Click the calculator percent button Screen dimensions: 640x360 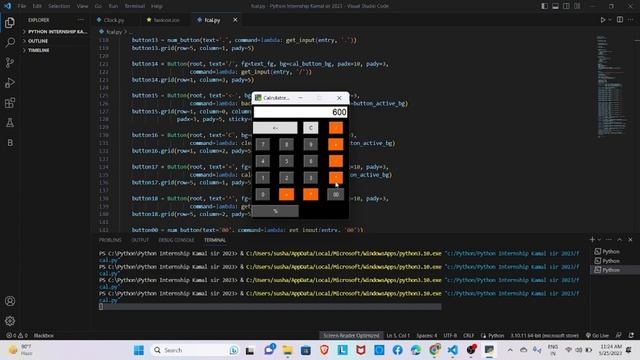point(276,211)
